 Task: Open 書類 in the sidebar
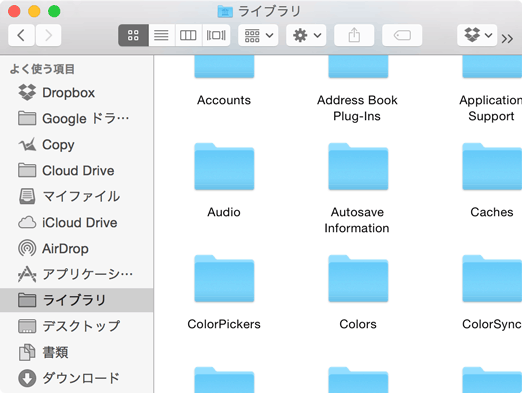click(x=77, y=352)
